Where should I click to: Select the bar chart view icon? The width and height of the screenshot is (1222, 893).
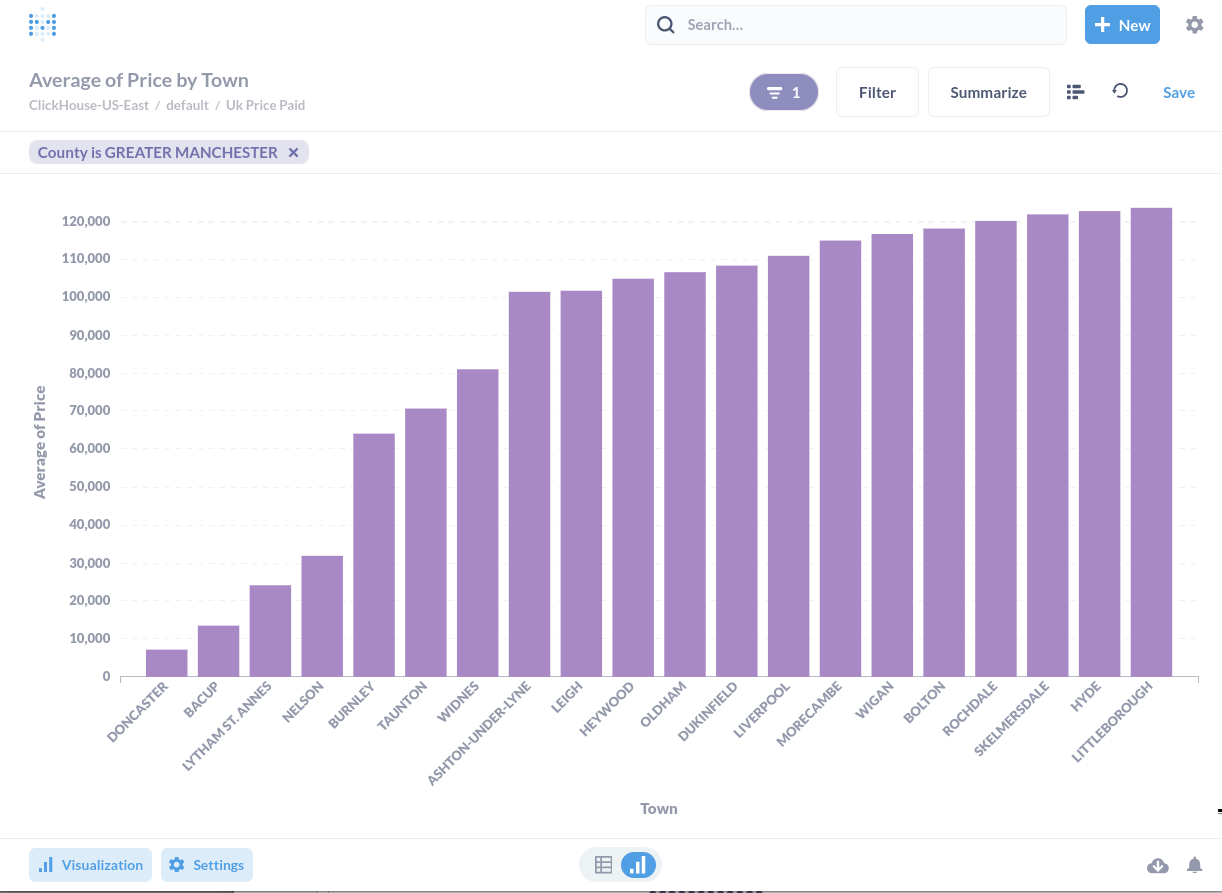click(x=637, y=864)
